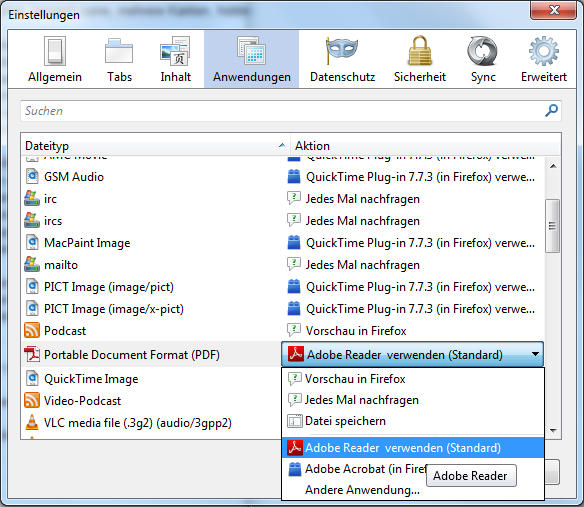Image resolution: width=584 pixels, height=507 pixels.
Task: Select the Video-Podcast label
Action: pos(82,400)
